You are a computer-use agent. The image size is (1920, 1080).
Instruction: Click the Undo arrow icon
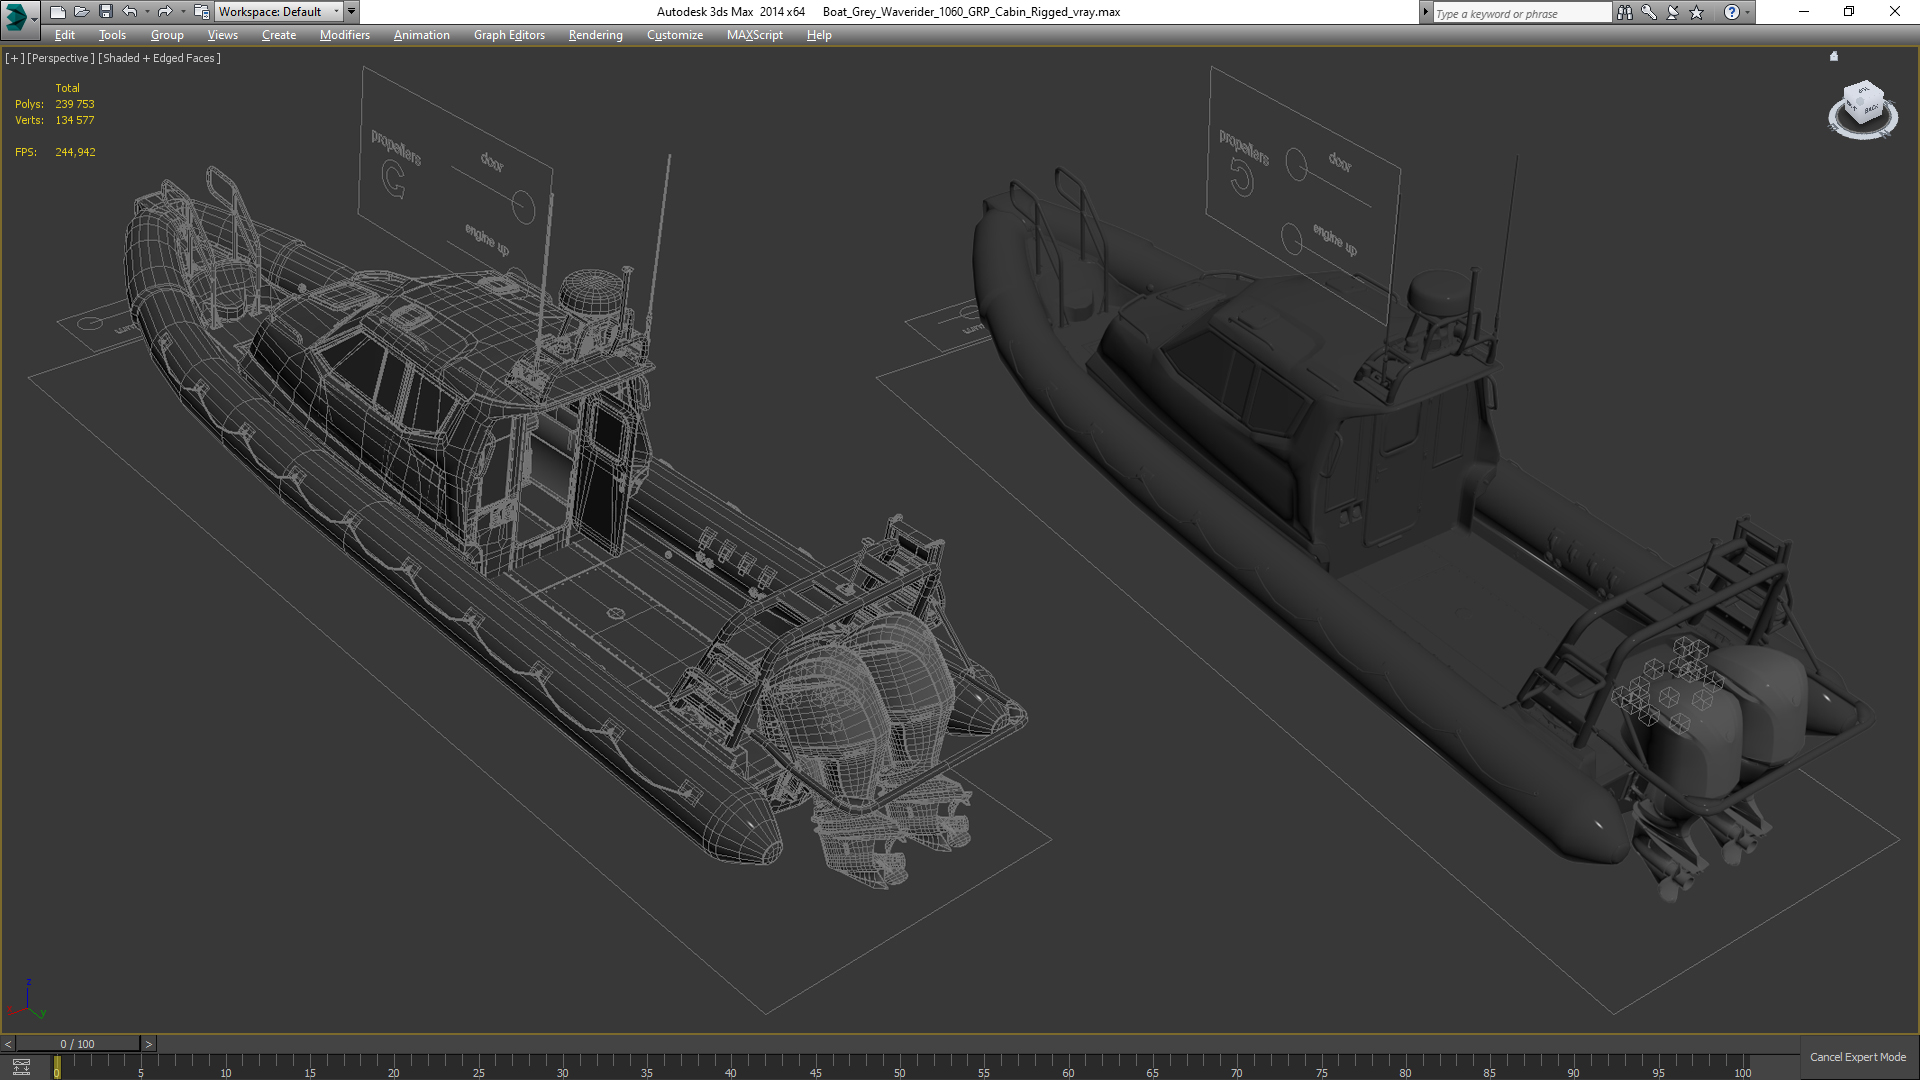130,12
